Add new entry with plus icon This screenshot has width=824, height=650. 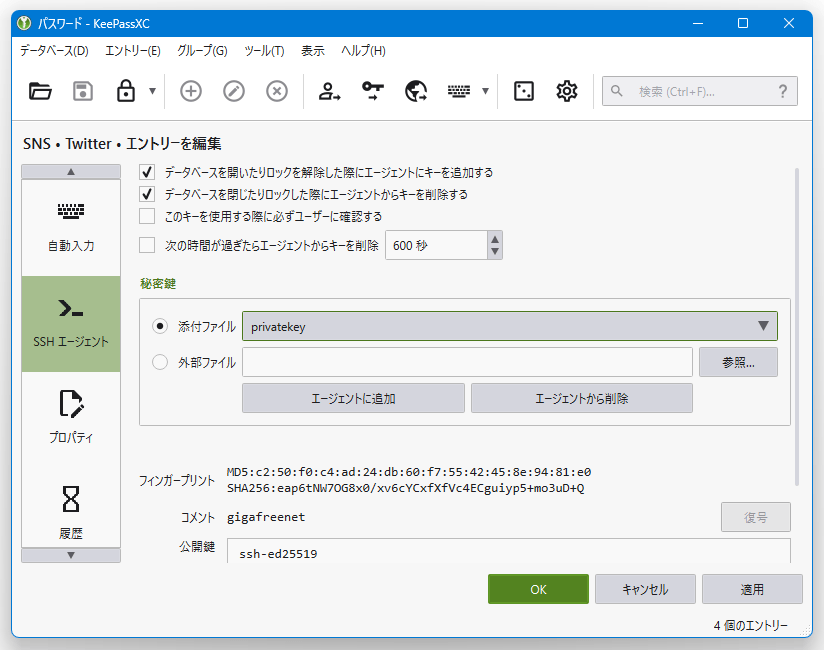(191, 91)
